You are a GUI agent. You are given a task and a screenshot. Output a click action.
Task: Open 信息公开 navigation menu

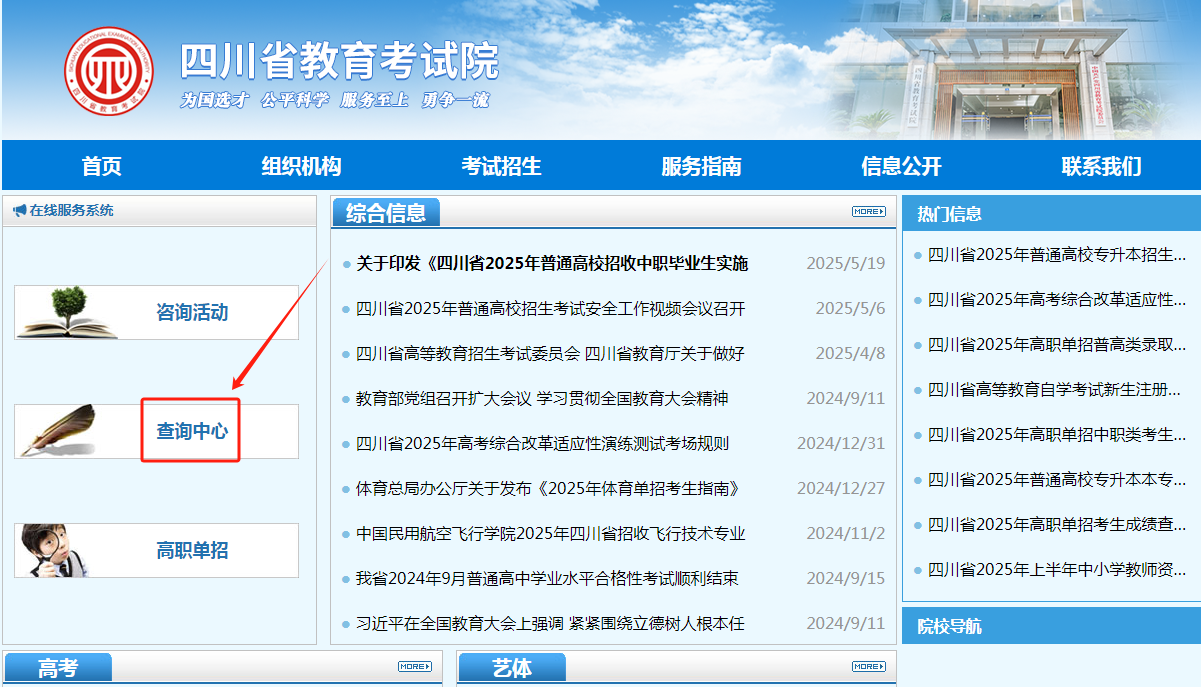[x=901, y=166]
